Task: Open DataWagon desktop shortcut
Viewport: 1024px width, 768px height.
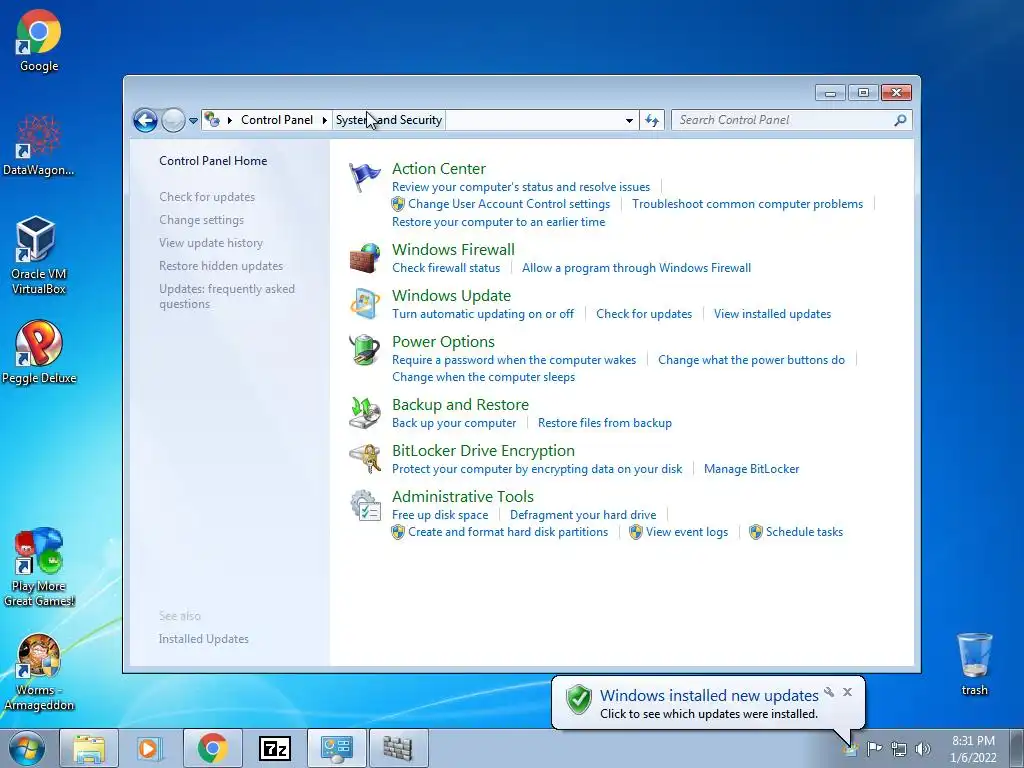Action: 39,145
